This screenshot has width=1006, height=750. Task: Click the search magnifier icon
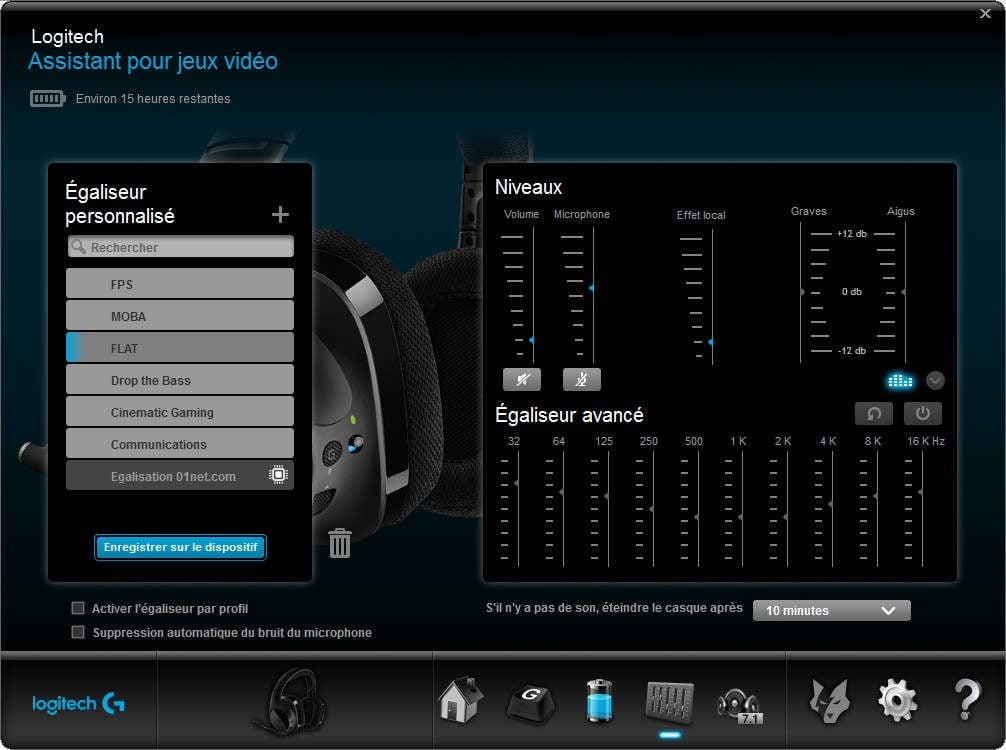click(x=78, y=247)
